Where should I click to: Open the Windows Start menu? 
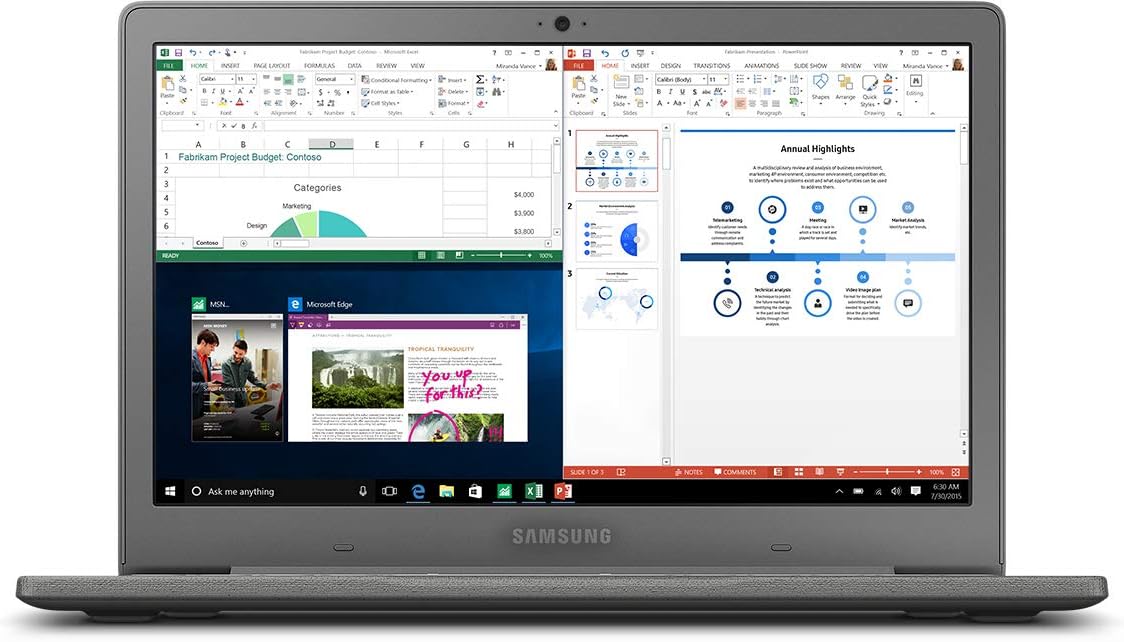coord(171,492)
